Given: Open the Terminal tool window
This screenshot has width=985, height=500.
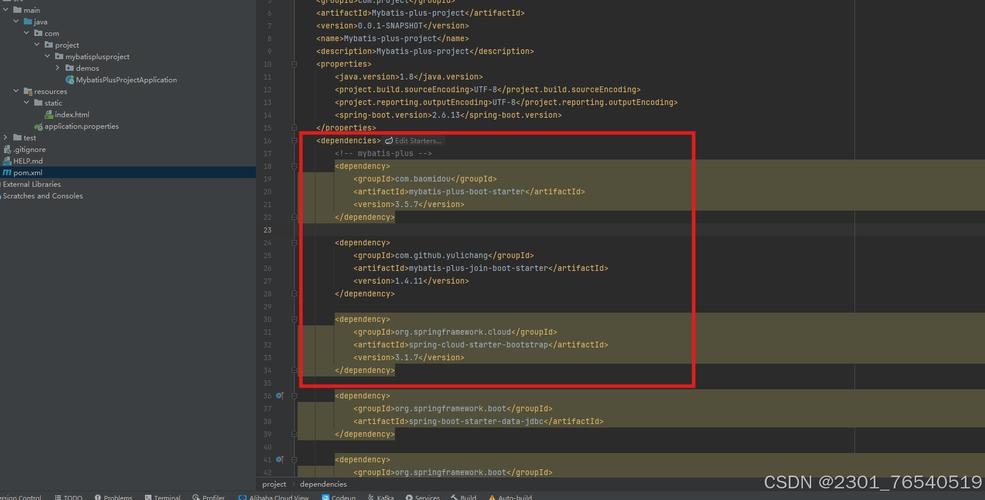Looking at the screenshot, I should coord(162,497).
